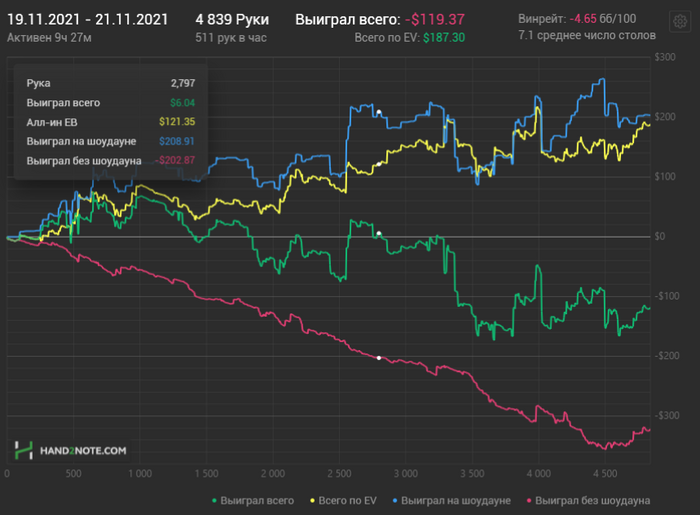Click the white marker on the yellow EV line

[379, 164]
